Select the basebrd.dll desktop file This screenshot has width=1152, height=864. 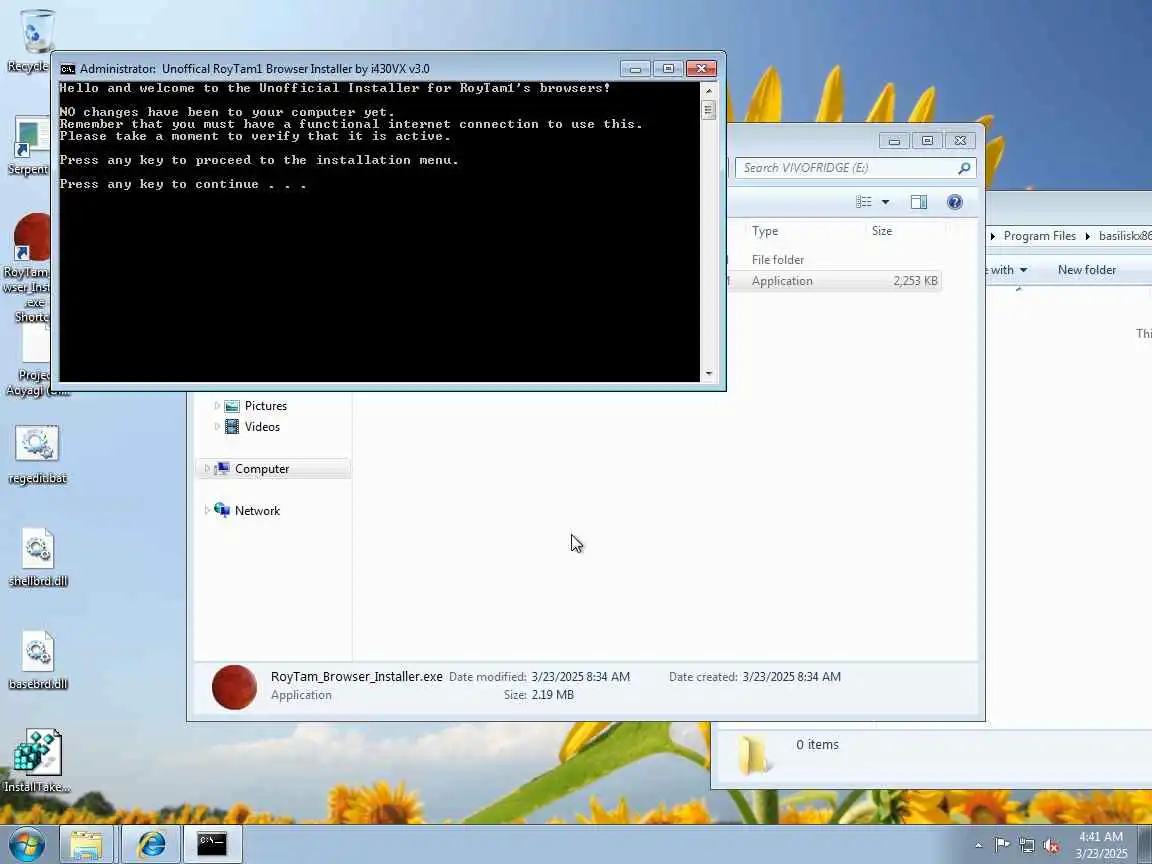(37, 660)
